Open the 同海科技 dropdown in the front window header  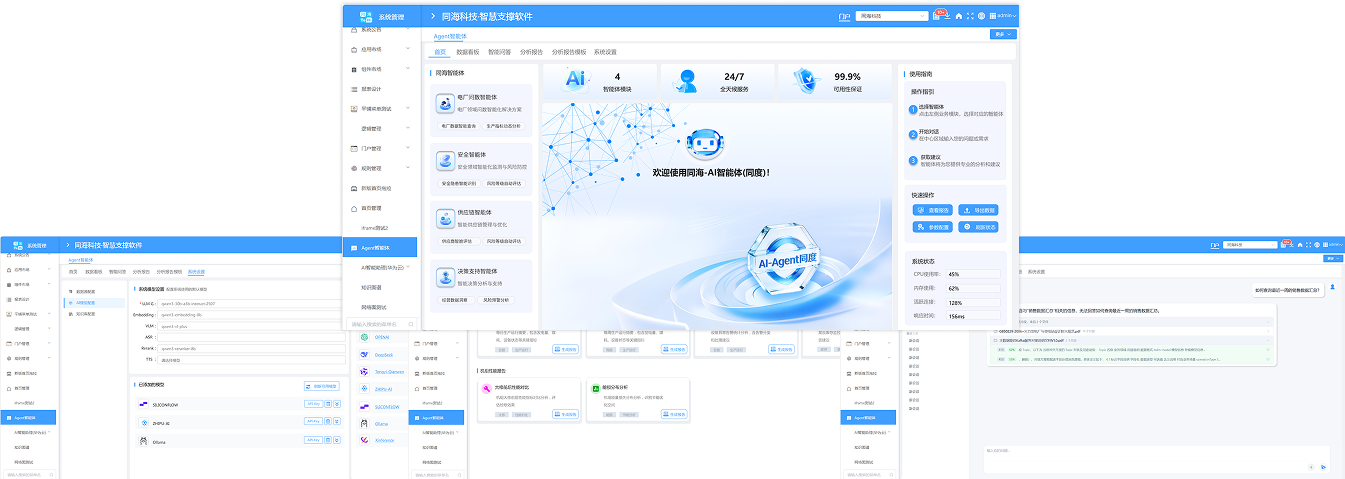tap(893, 16)
